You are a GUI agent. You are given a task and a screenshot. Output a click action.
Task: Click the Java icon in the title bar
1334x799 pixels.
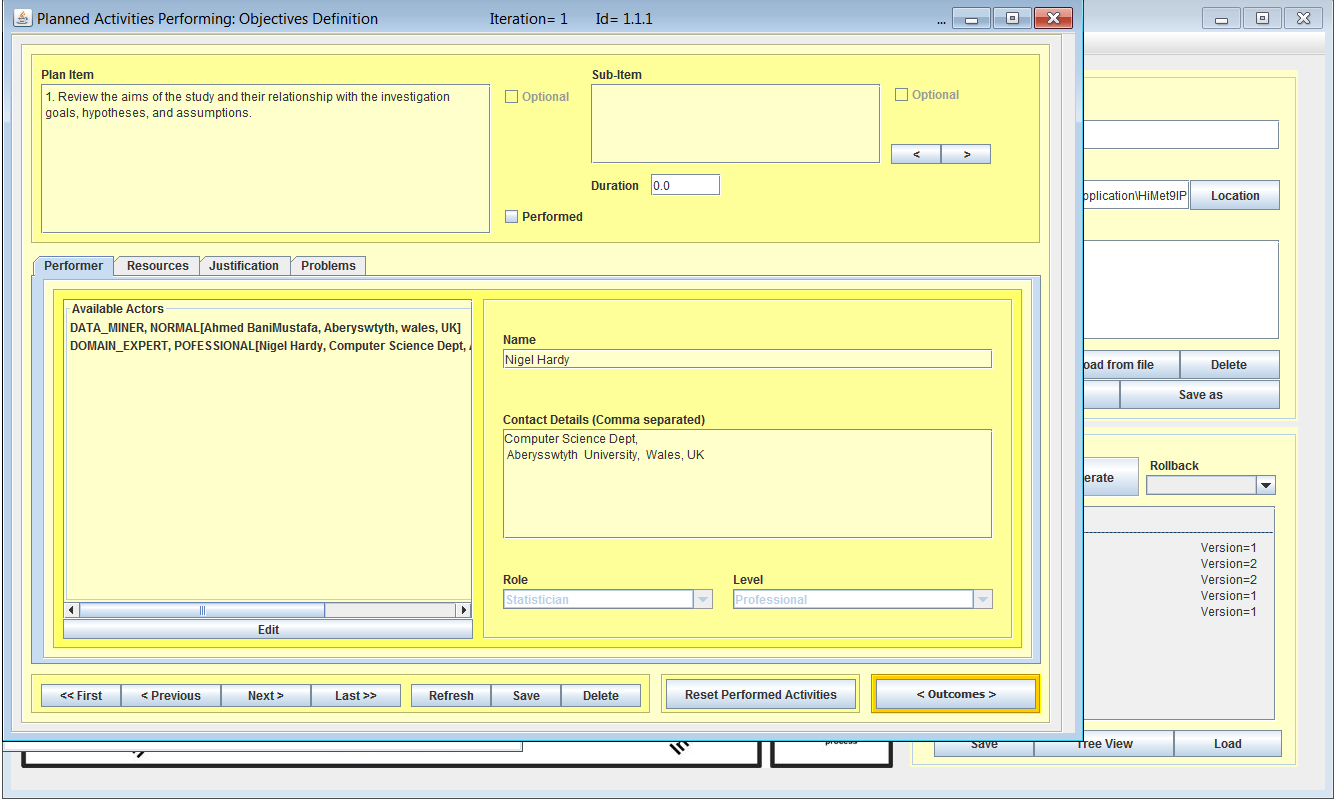(22, 18)
